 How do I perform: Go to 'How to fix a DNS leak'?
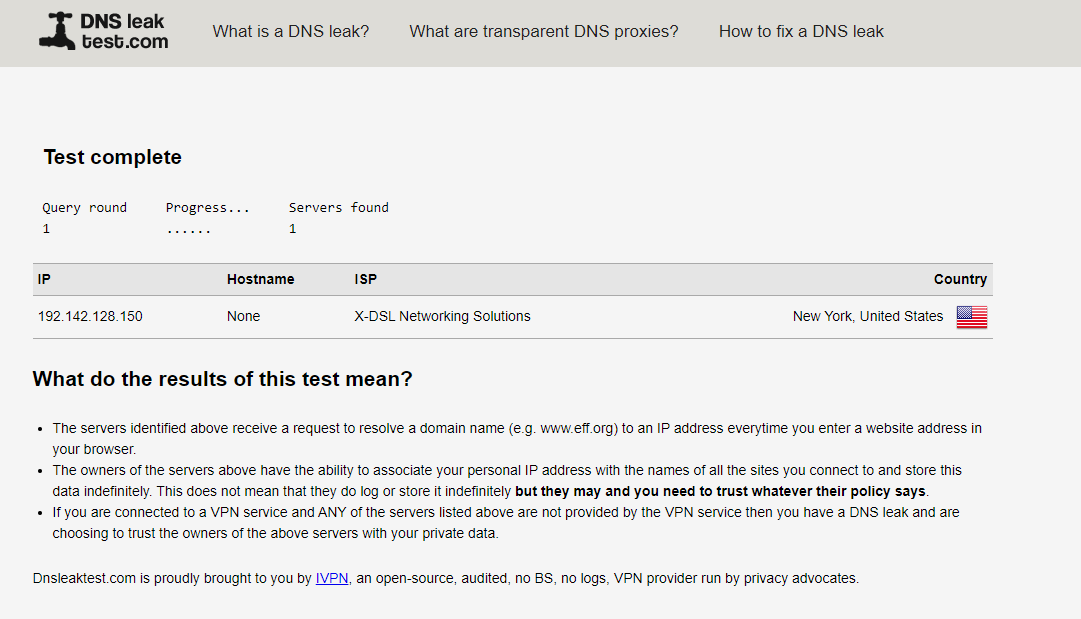pyautogui.click(x=801, y=32)
